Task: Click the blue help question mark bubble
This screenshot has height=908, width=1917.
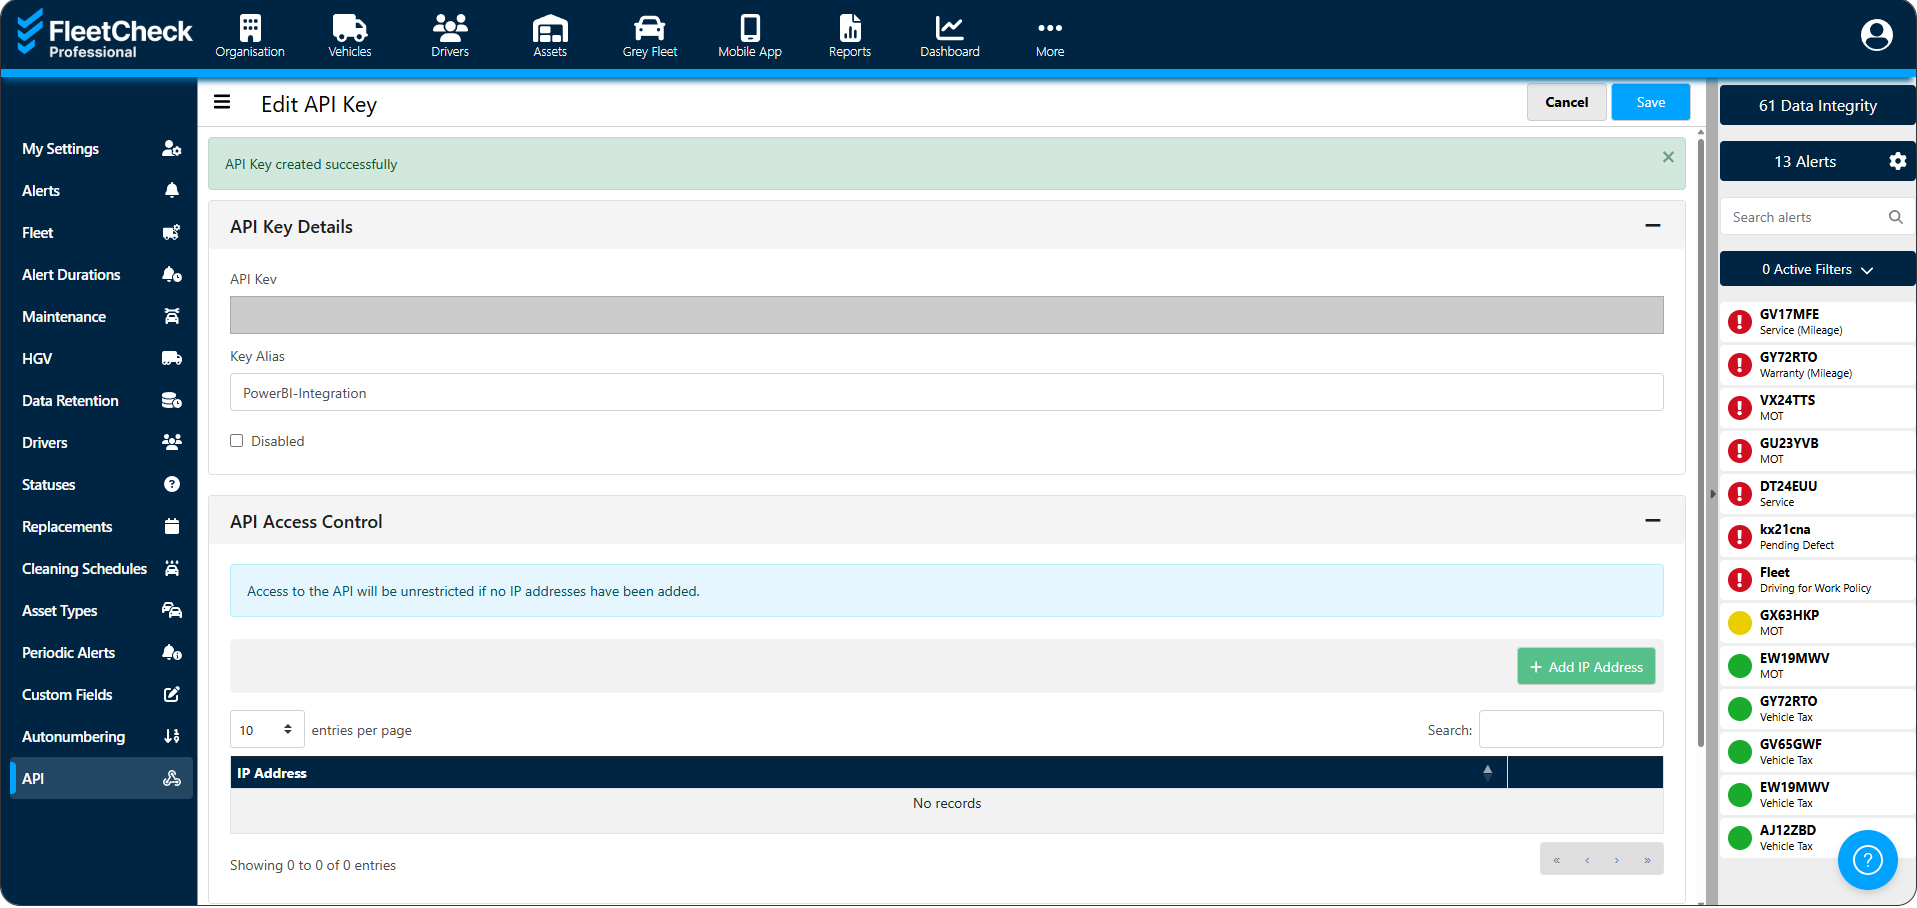Action: click(x=1867, y=860)
